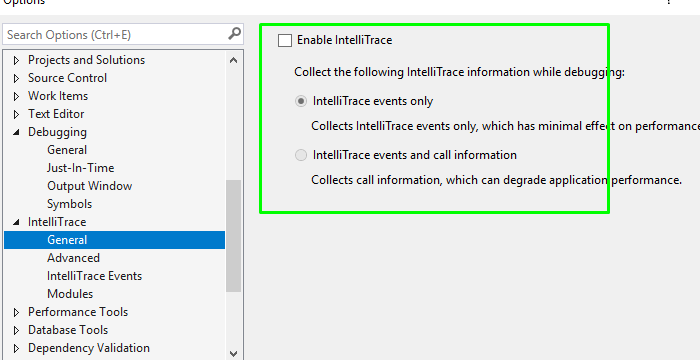The height and width of the screenshot is (360, 700).
Task: Open General under Debugging
Action: coord(67,150)
